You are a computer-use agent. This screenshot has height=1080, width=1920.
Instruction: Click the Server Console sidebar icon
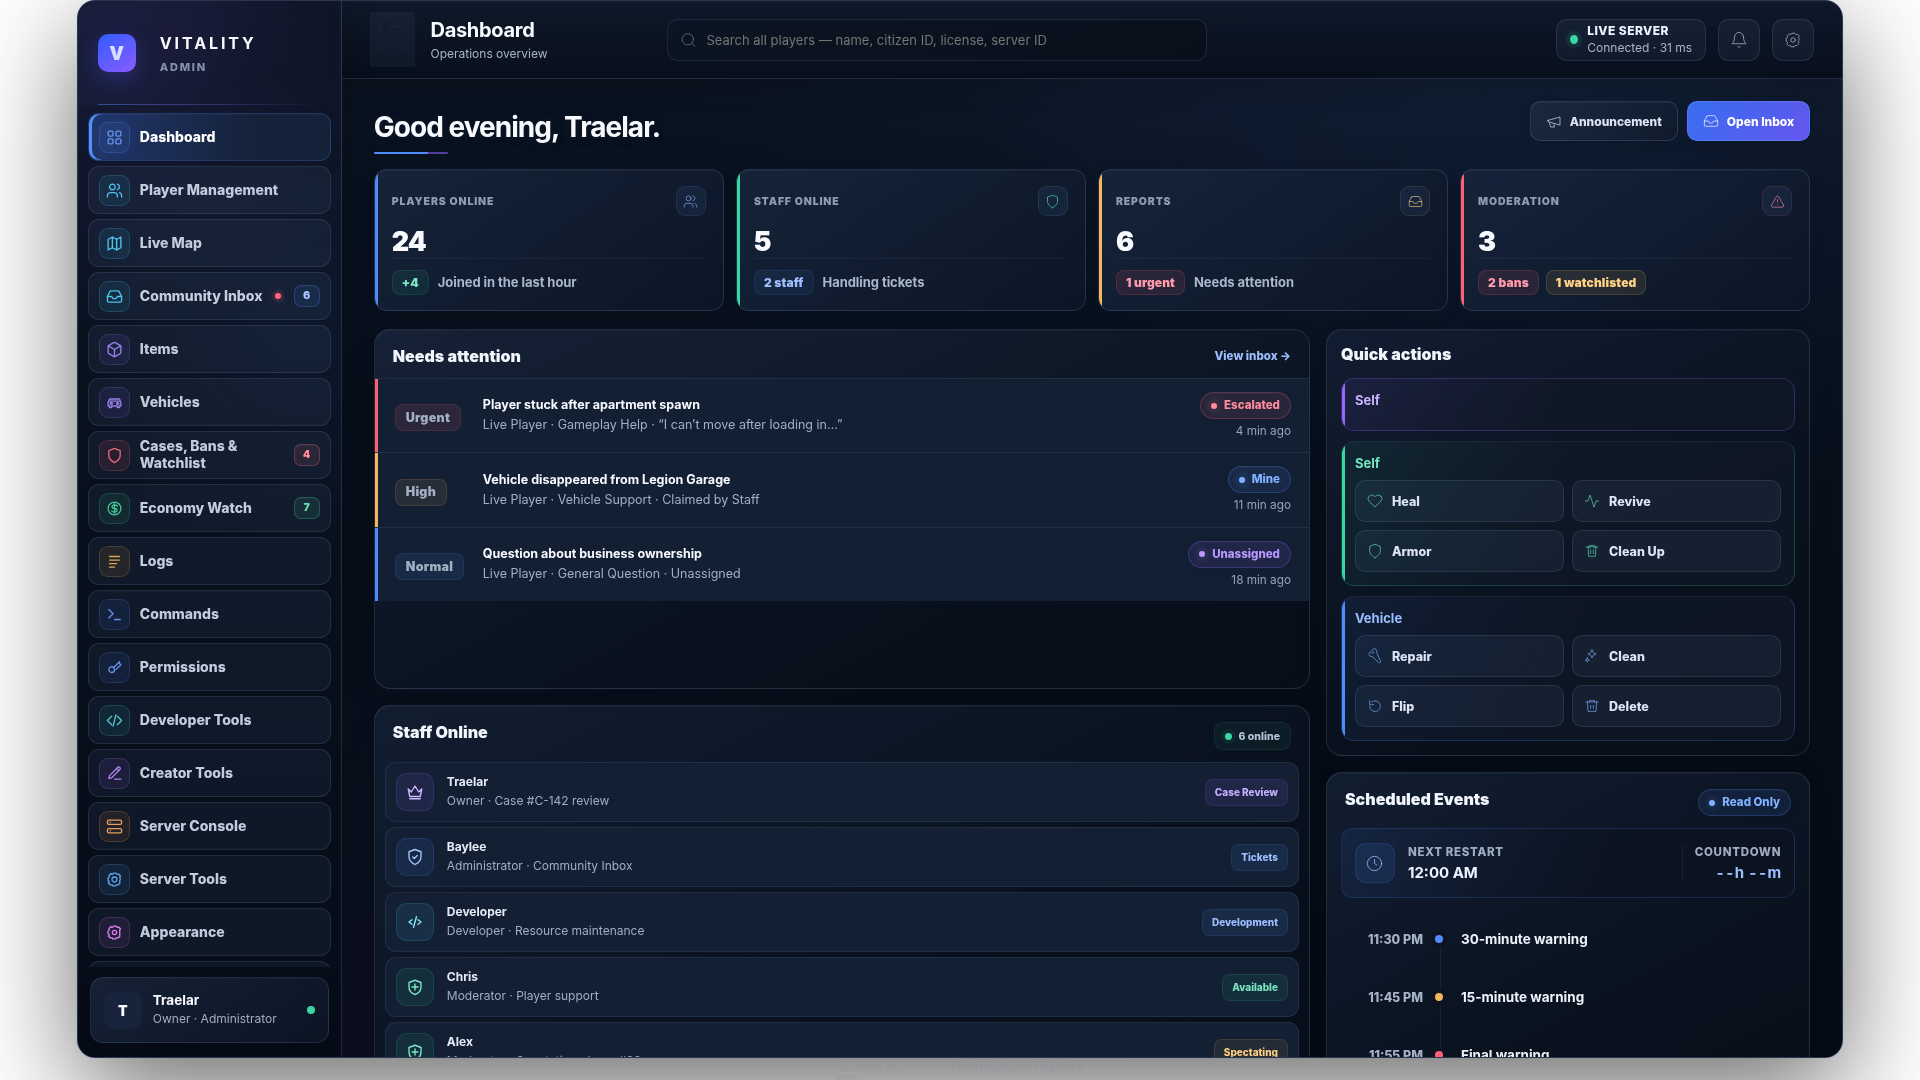[115, 826]
